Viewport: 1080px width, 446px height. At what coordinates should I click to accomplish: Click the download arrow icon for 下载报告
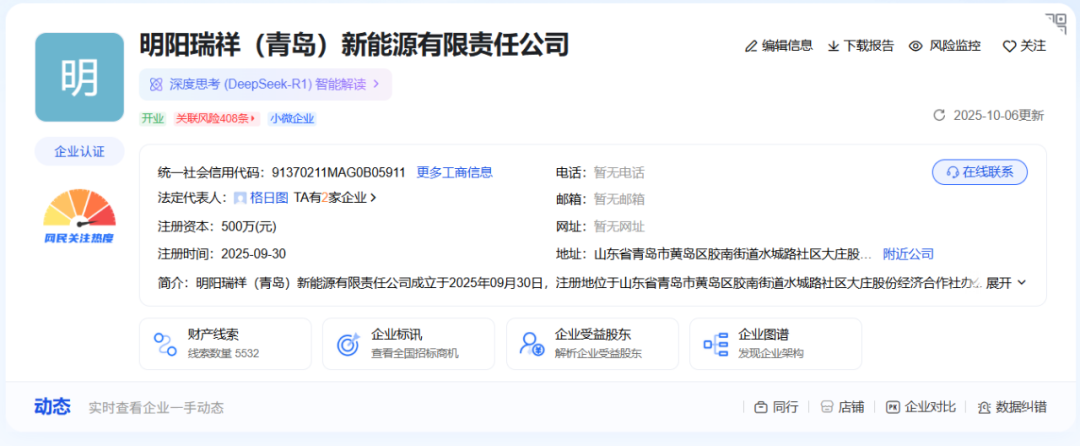point(833,46)
